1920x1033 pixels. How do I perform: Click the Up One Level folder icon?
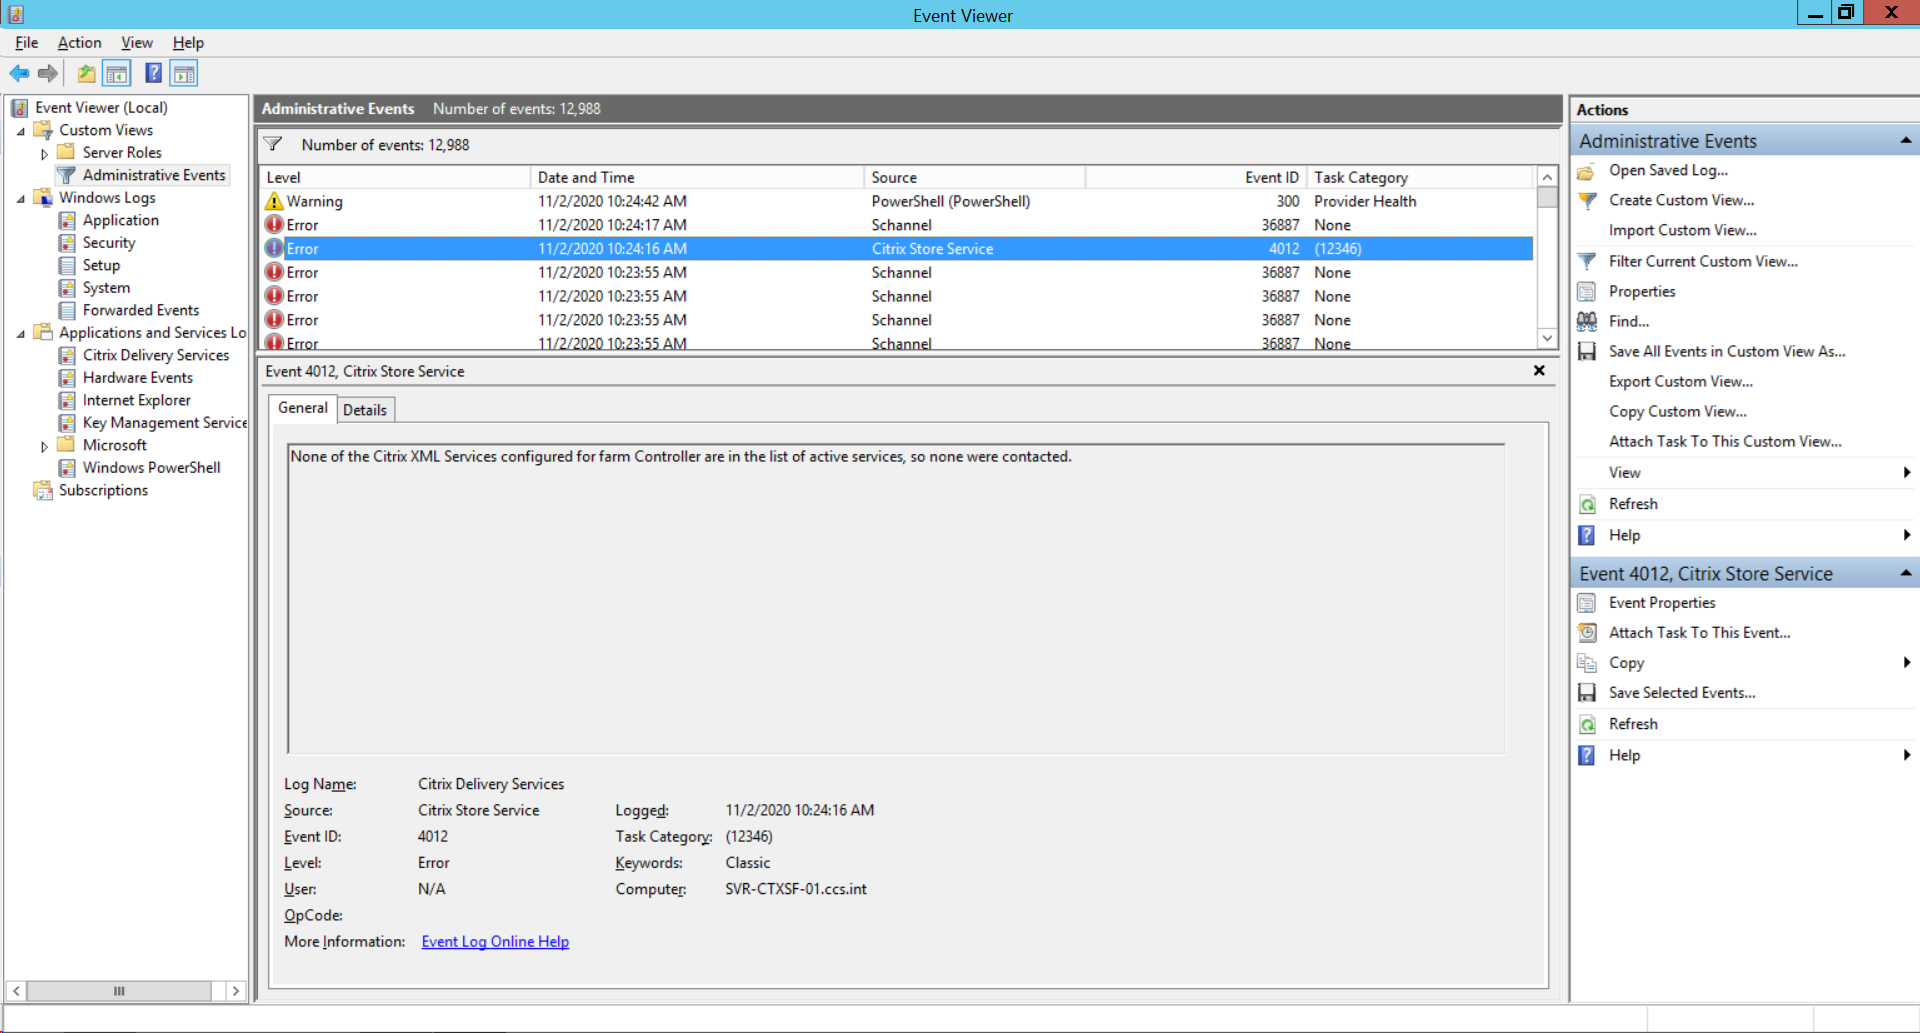tap(87, 73)
